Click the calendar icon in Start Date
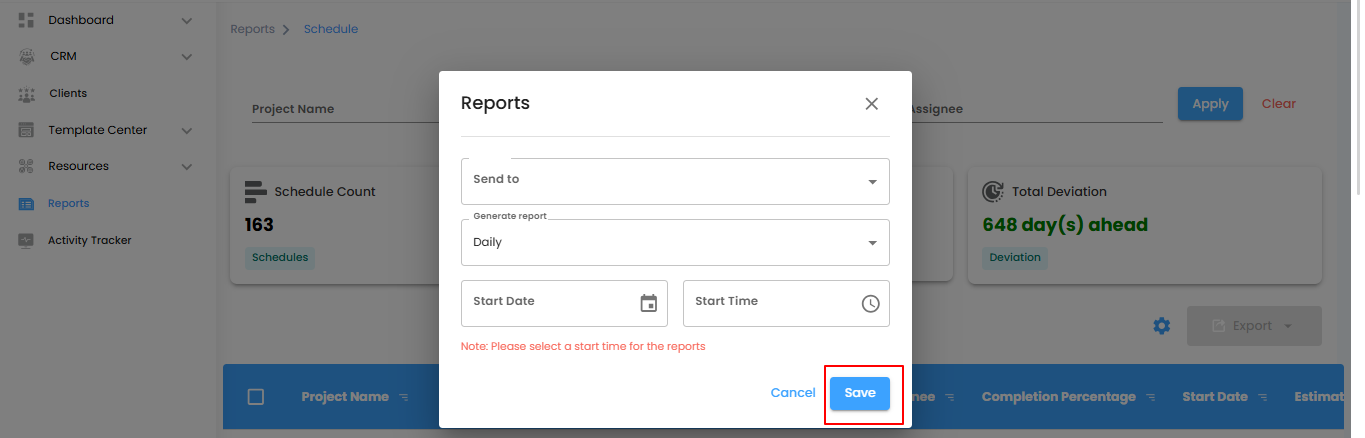The image size is (1365, 438). tap(649, 303)
